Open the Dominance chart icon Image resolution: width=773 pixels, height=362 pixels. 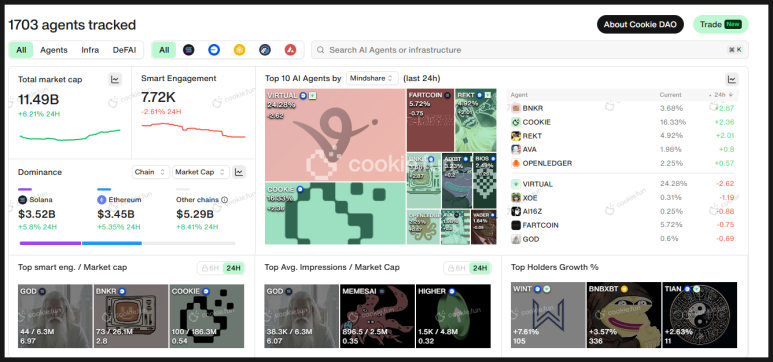pos(239,172)
